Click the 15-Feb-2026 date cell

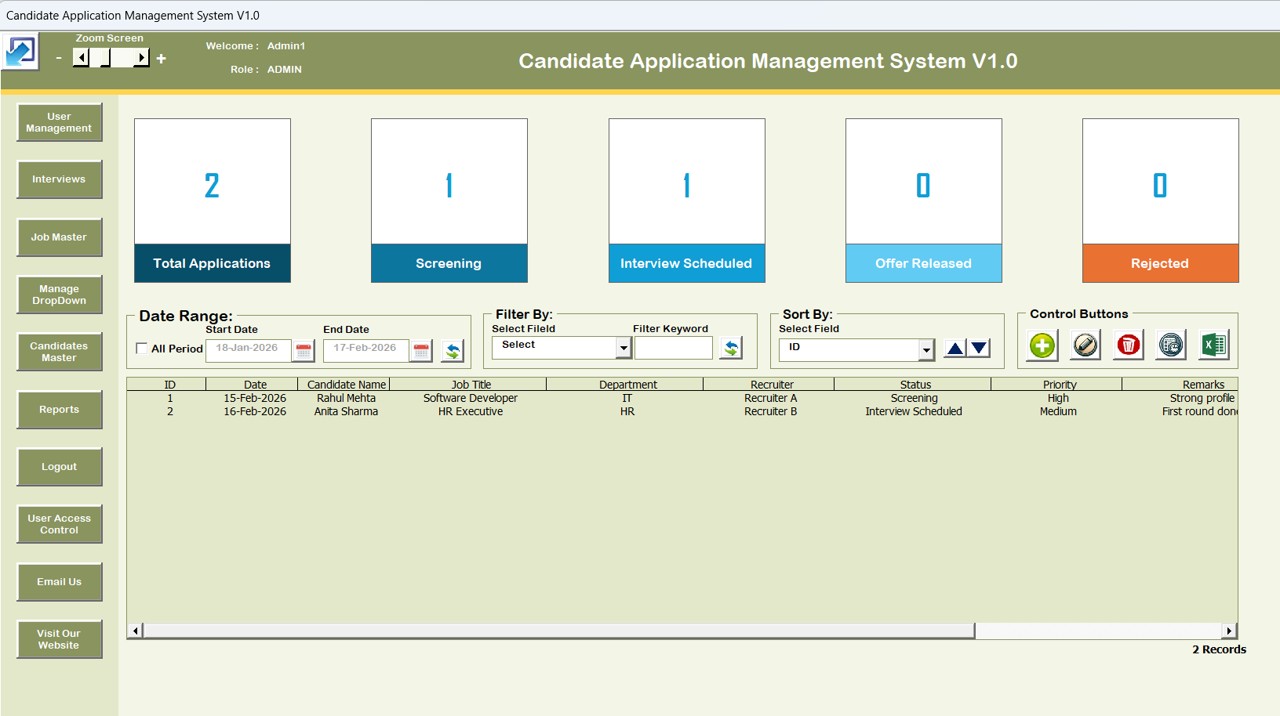coord(255,398)
